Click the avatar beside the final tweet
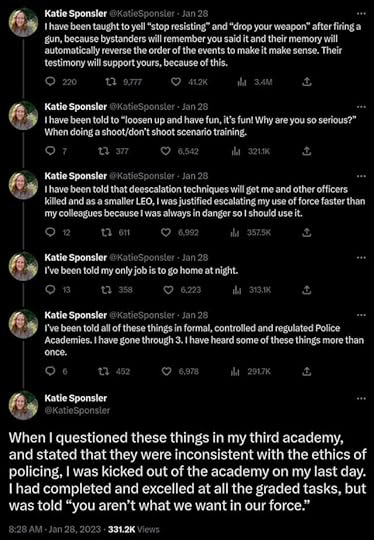This screenshot has height=540, width=374. point(23,405)
